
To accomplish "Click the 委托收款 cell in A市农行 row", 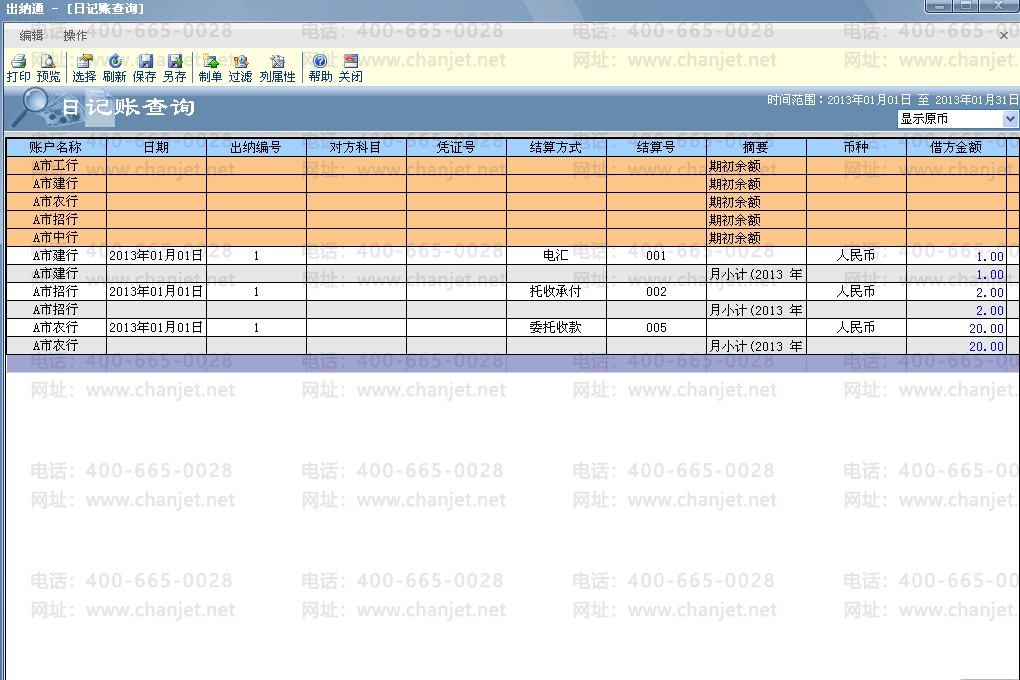I will coord(556,327).
